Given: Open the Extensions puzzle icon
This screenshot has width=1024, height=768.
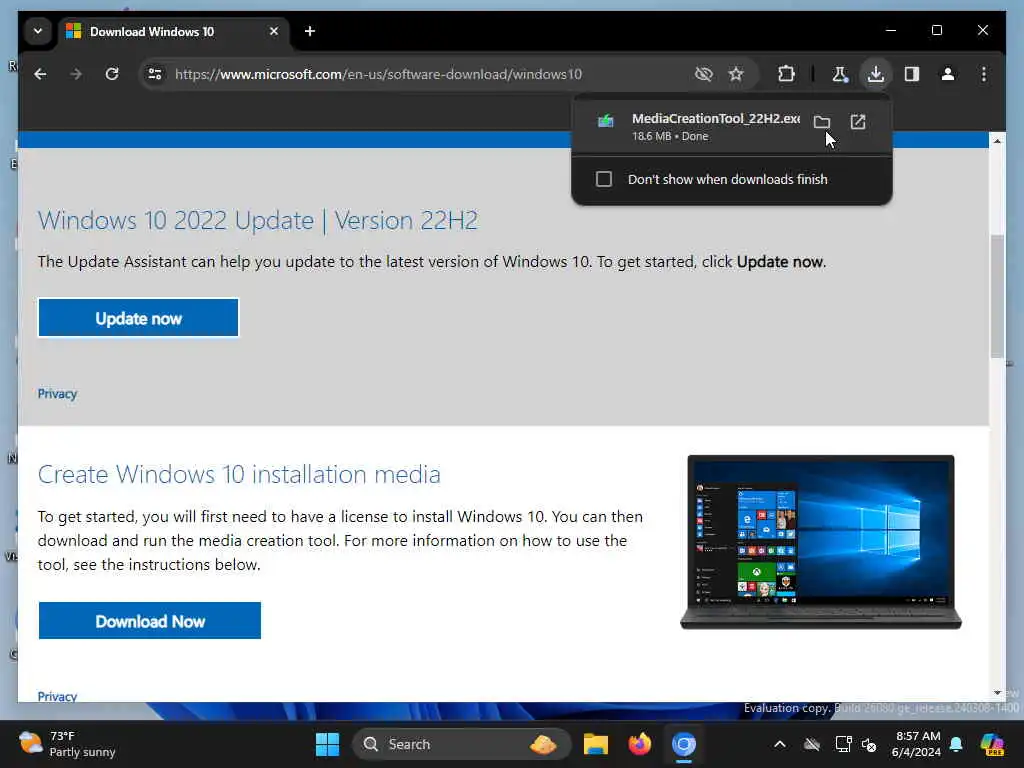Looking at the screenshot, I should pos(786,74).
